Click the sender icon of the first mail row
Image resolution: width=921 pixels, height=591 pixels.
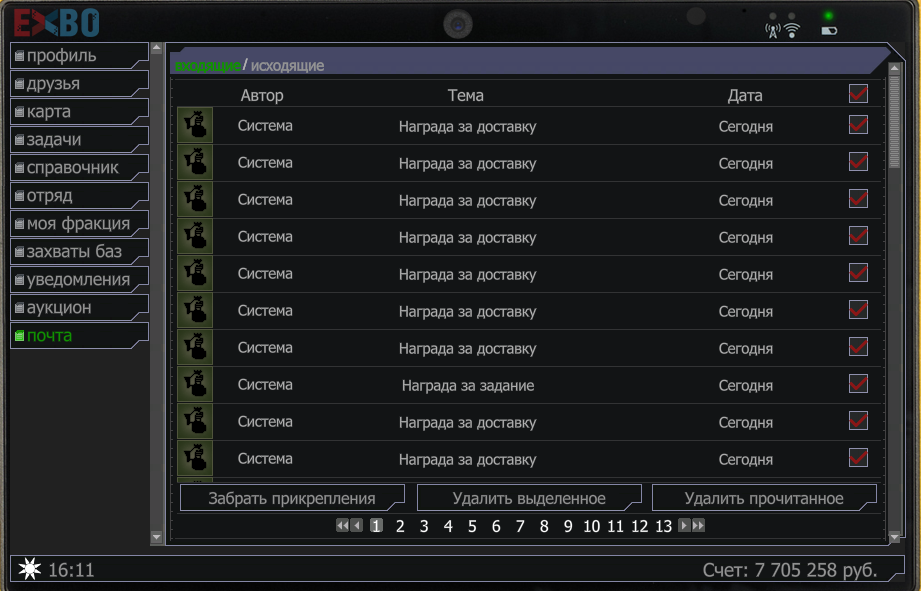pos(195,125)
